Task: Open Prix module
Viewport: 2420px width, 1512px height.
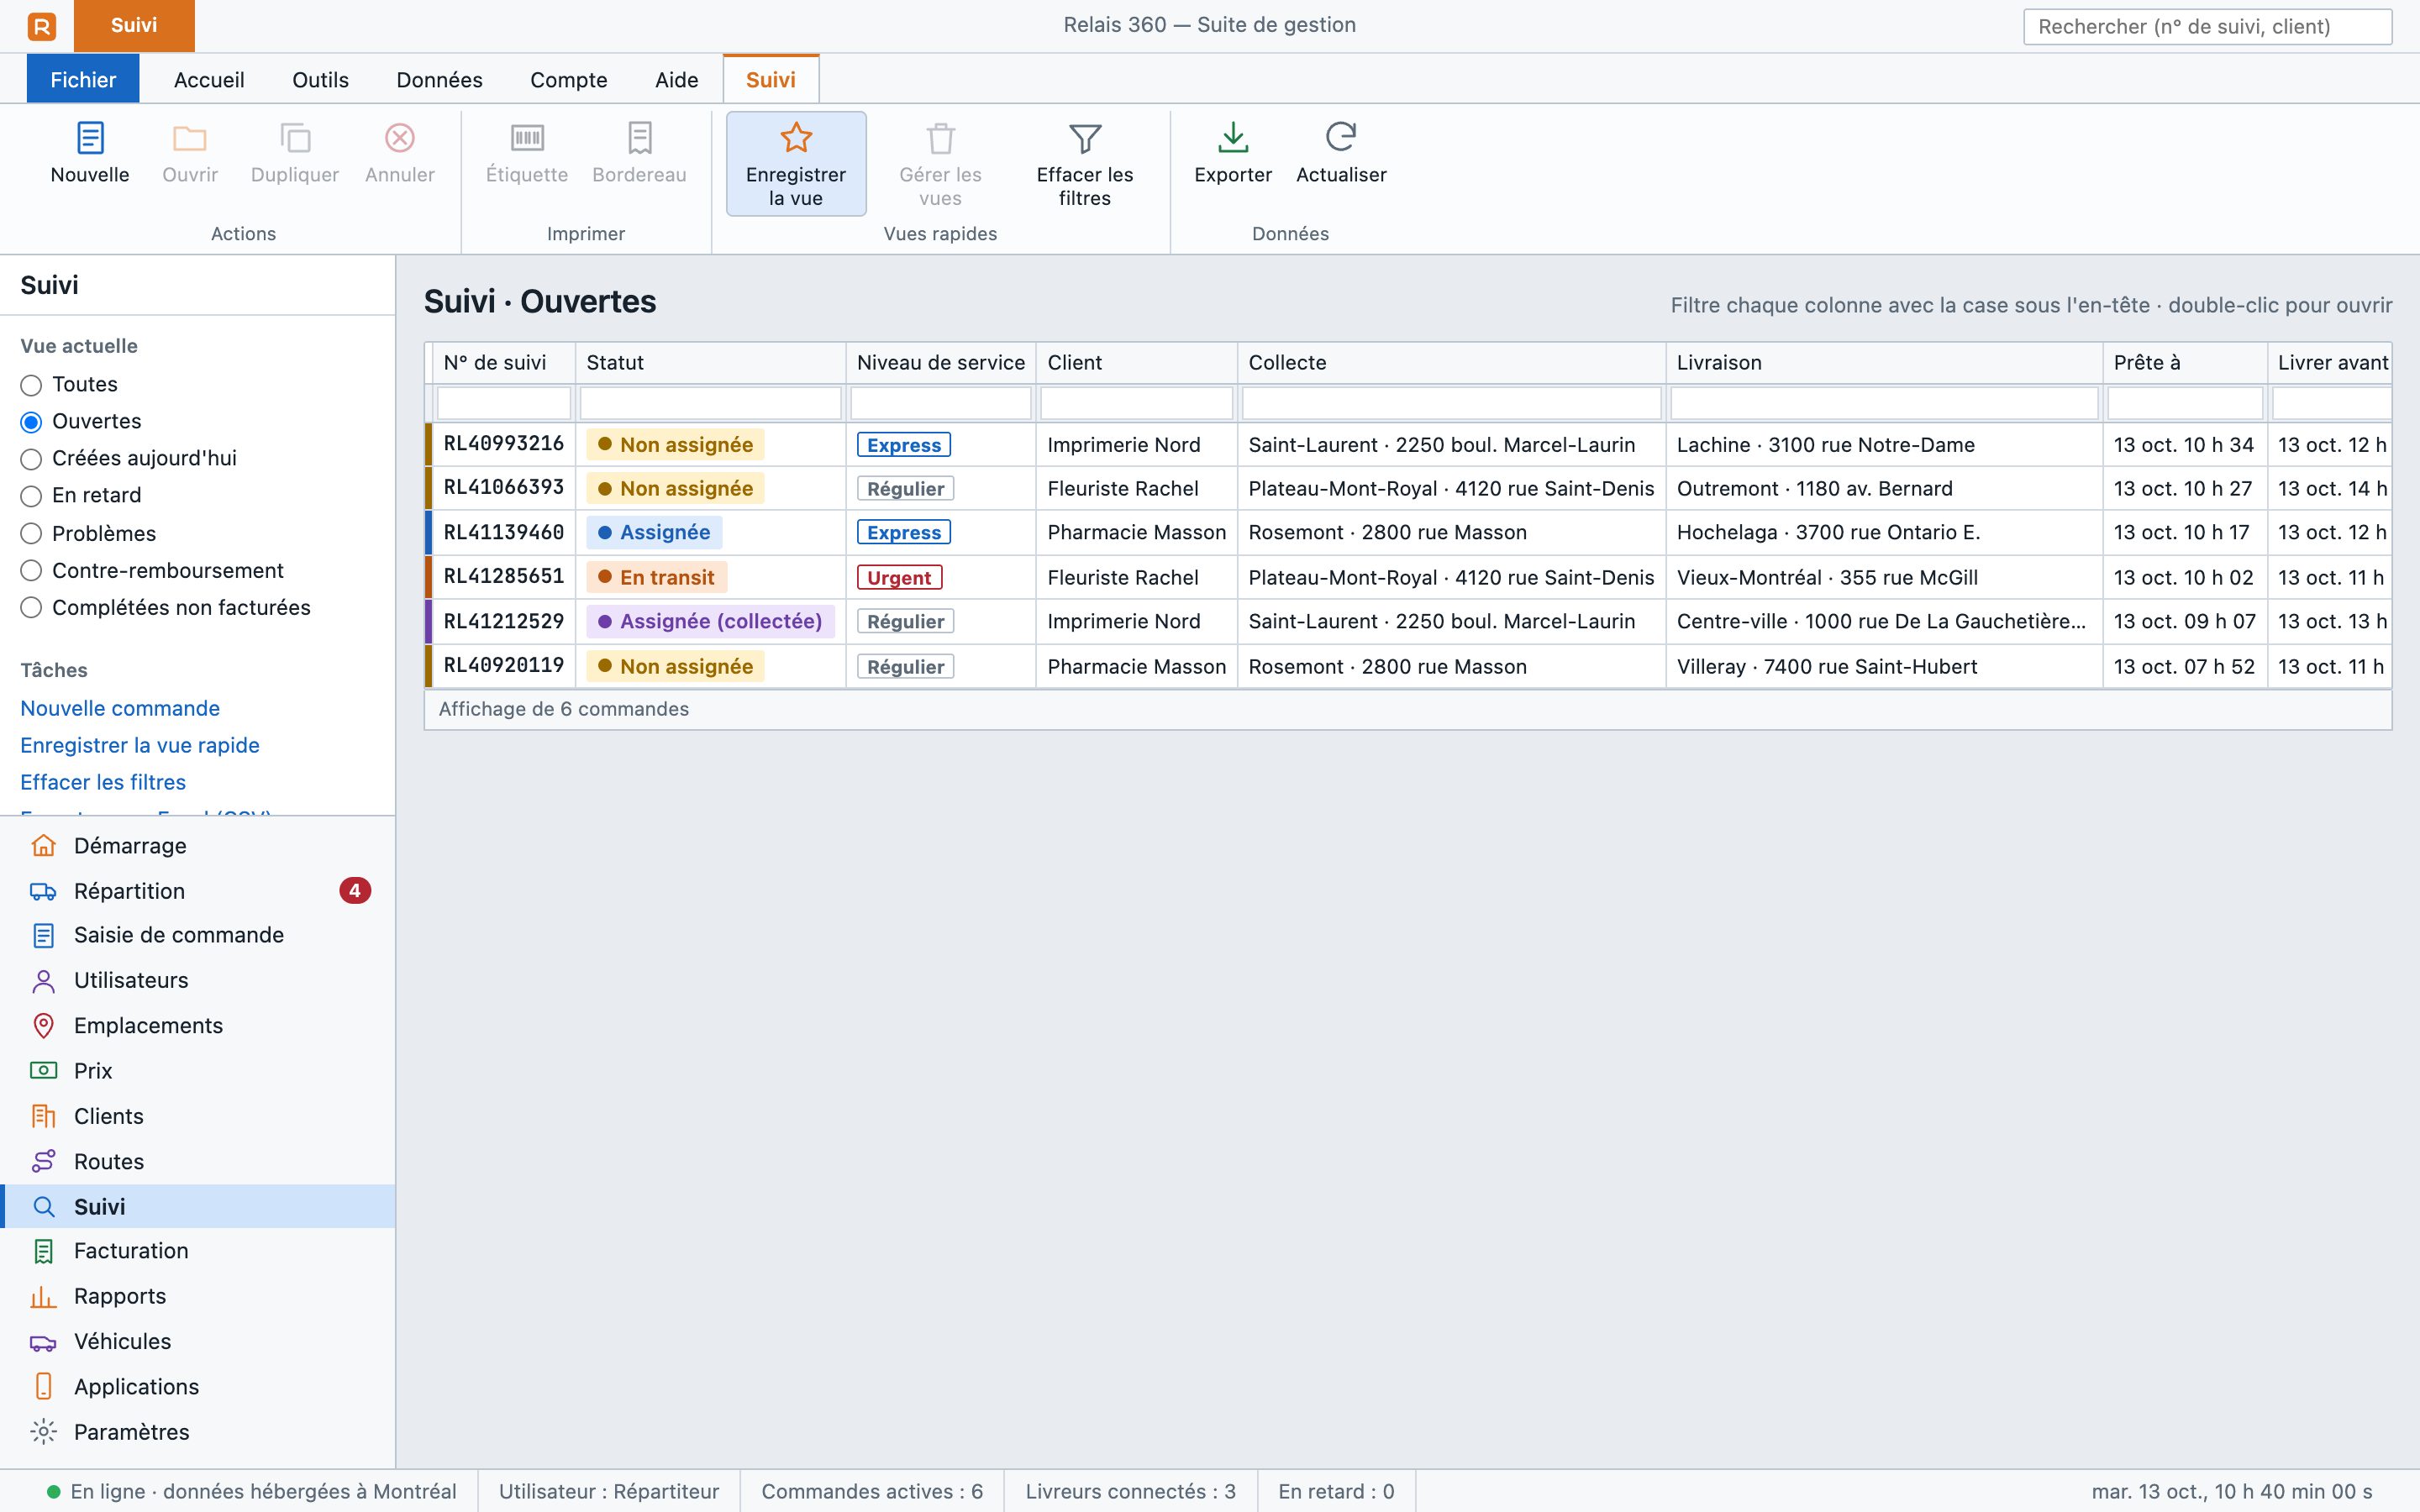Action: [198, 1071]
